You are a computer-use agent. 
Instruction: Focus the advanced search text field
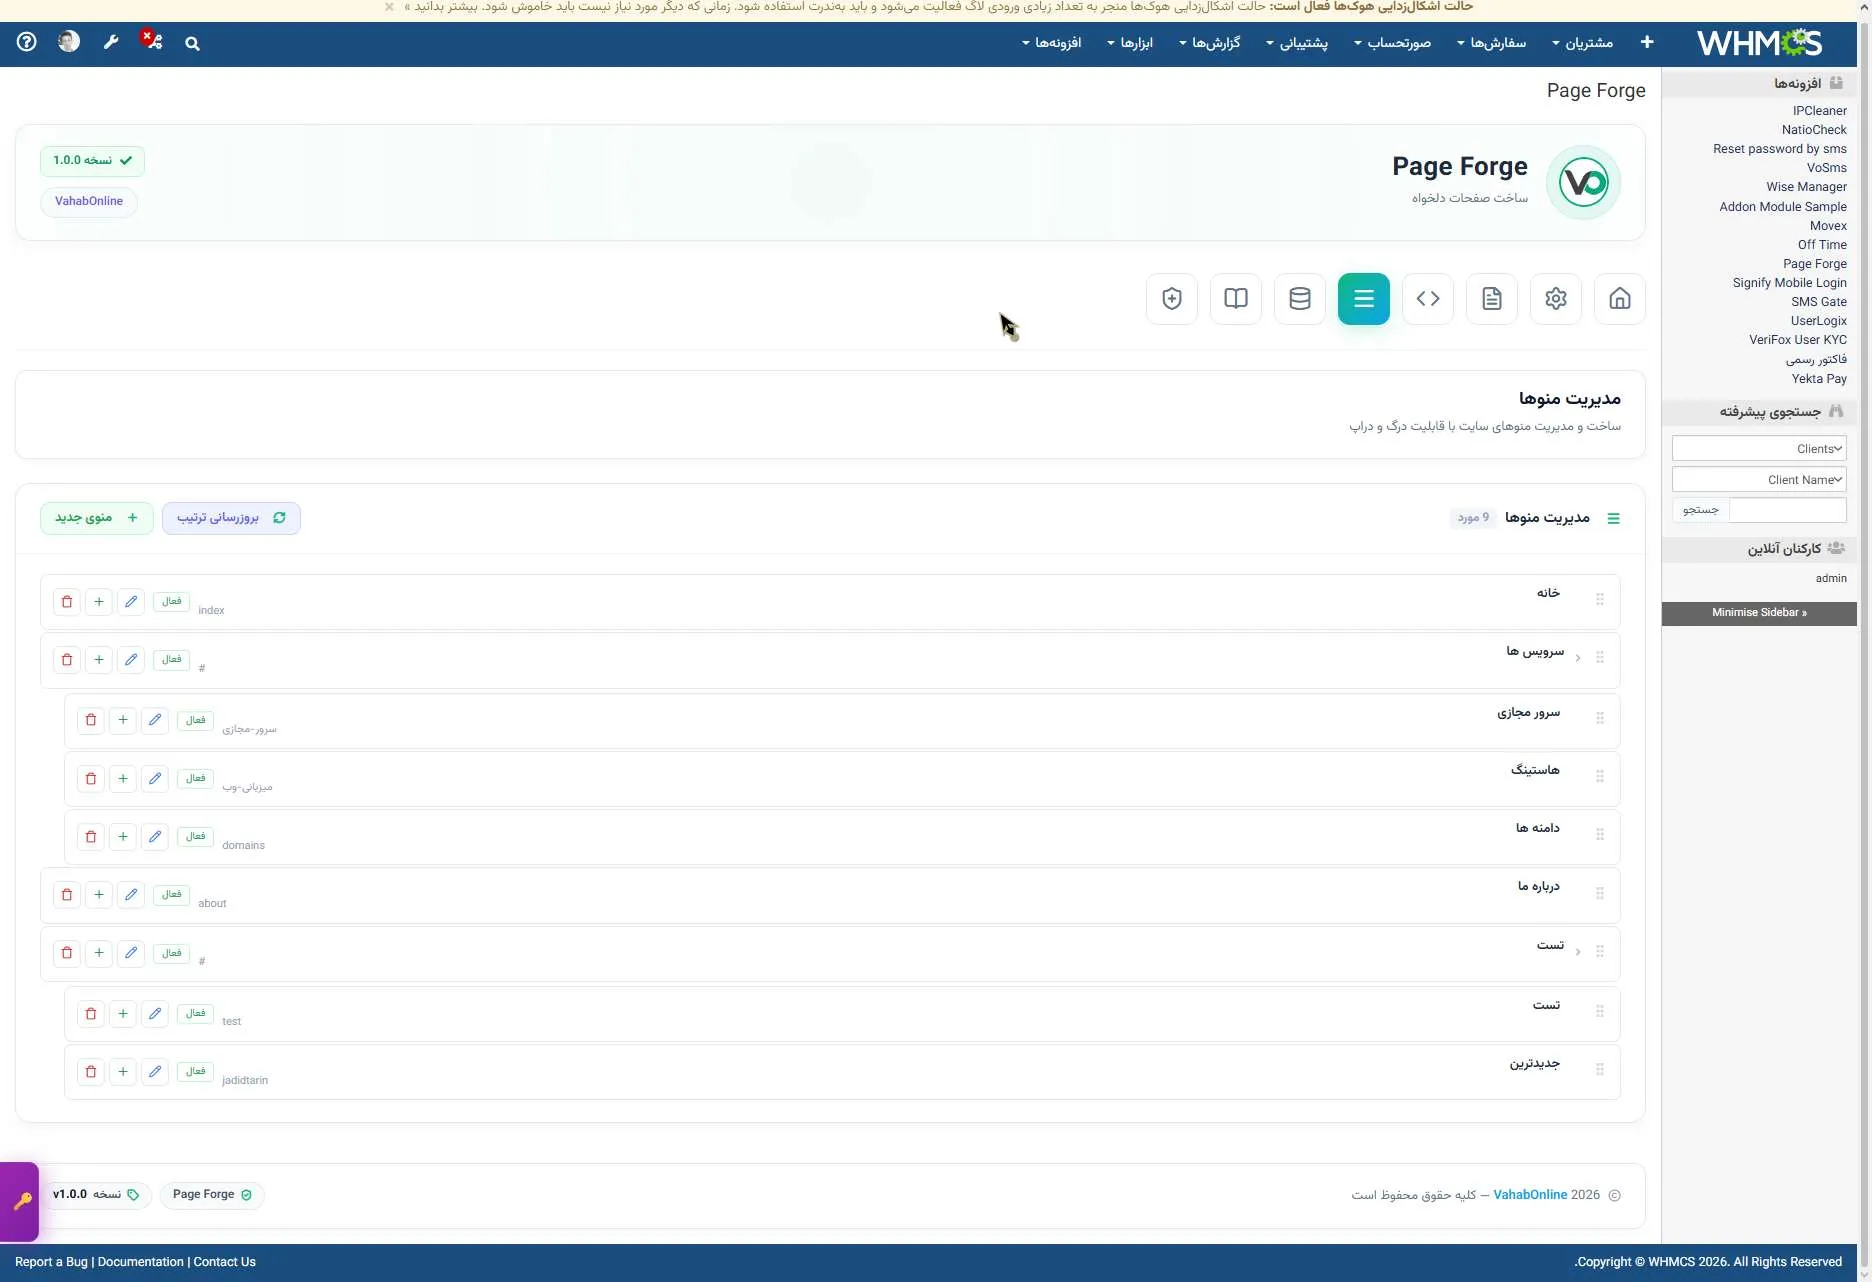tap(1788, 509)
